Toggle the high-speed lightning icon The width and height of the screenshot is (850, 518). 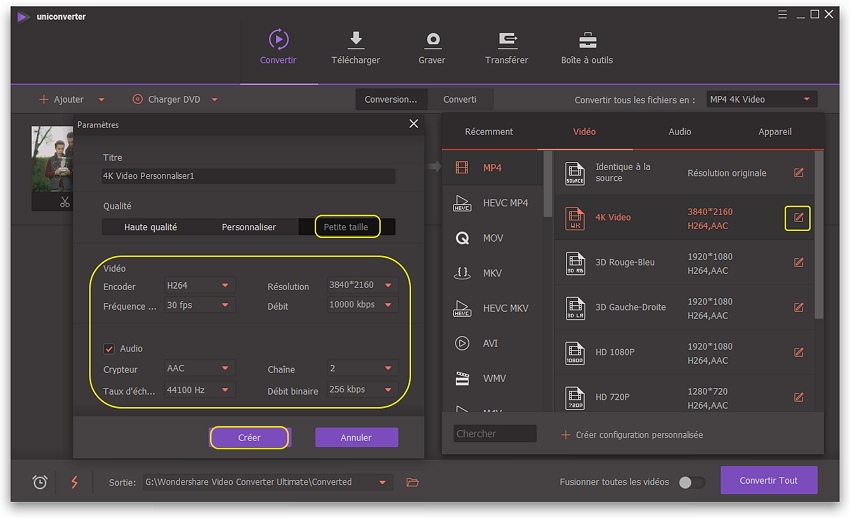click(74, 482)
